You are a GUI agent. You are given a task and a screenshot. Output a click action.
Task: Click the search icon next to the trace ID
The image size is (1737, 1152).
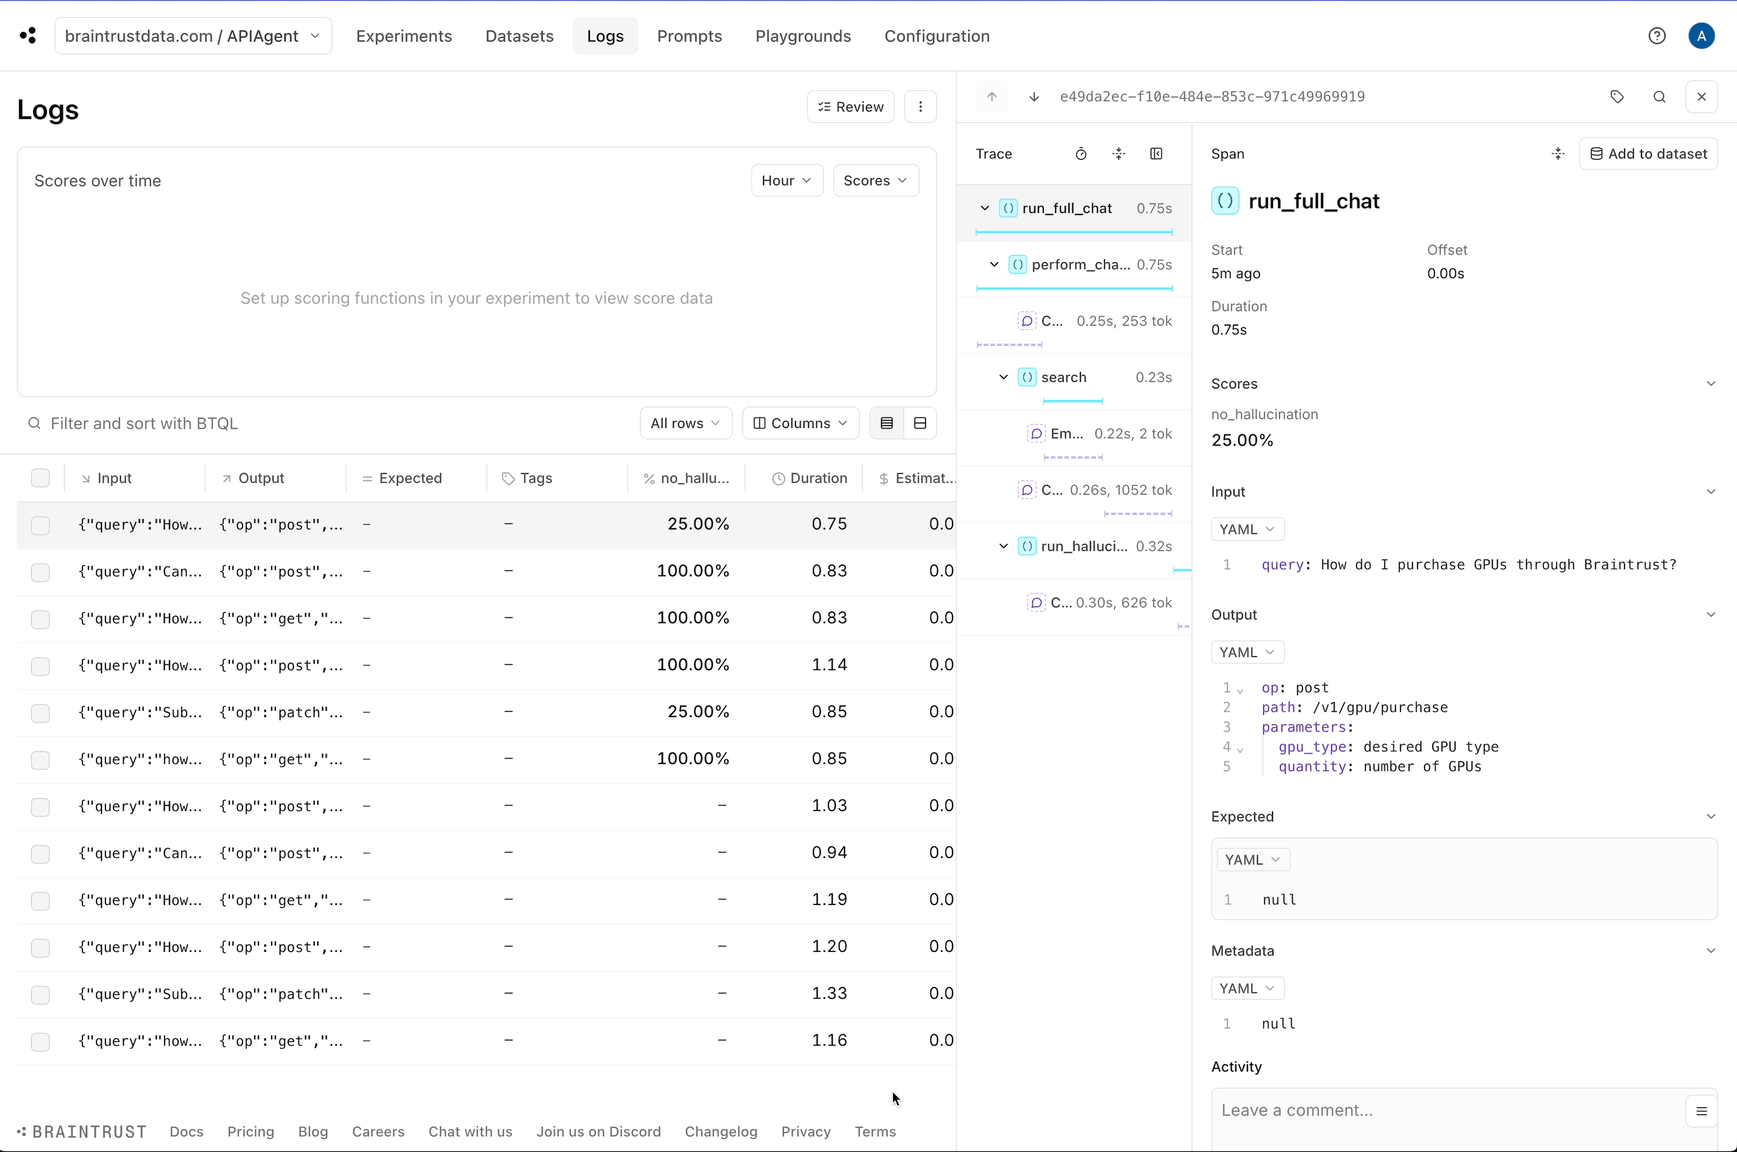click(1659, 96)
